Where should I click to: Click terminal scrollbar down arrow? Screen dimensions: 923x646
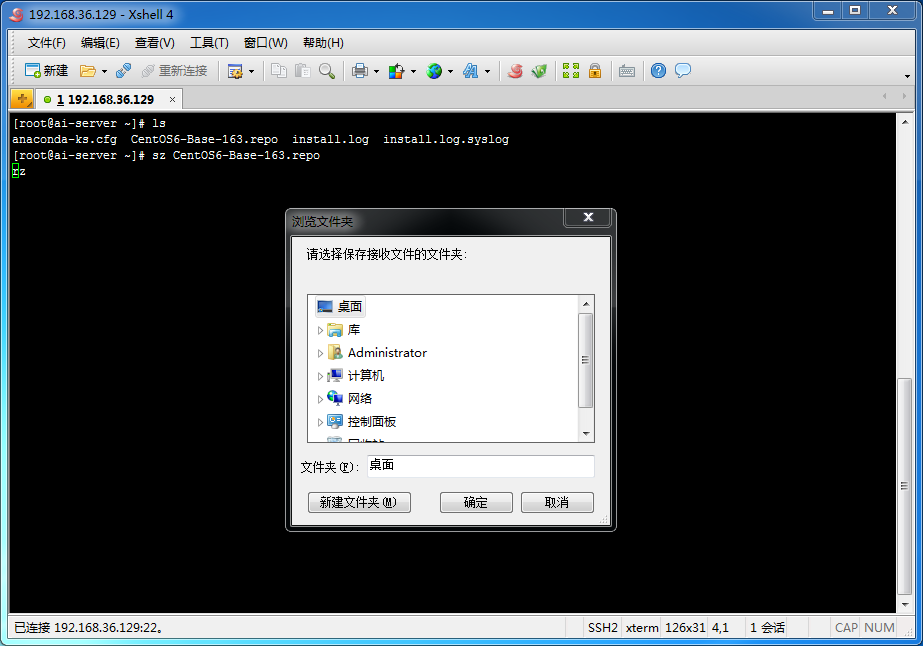point(905,605)
